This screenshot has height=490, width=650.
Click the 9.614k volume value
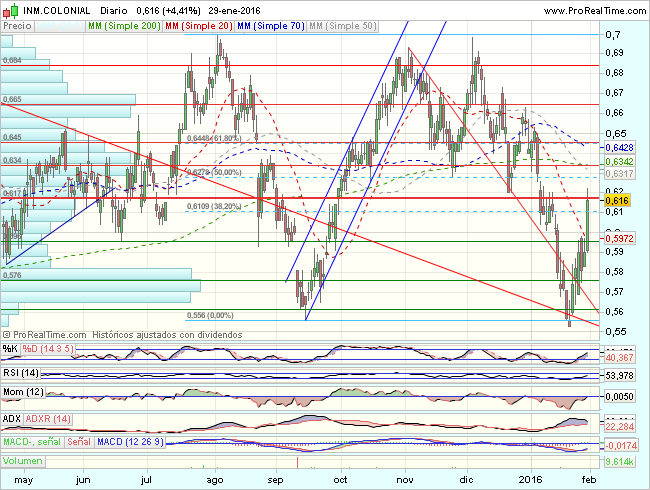click(x=619, y=461)
